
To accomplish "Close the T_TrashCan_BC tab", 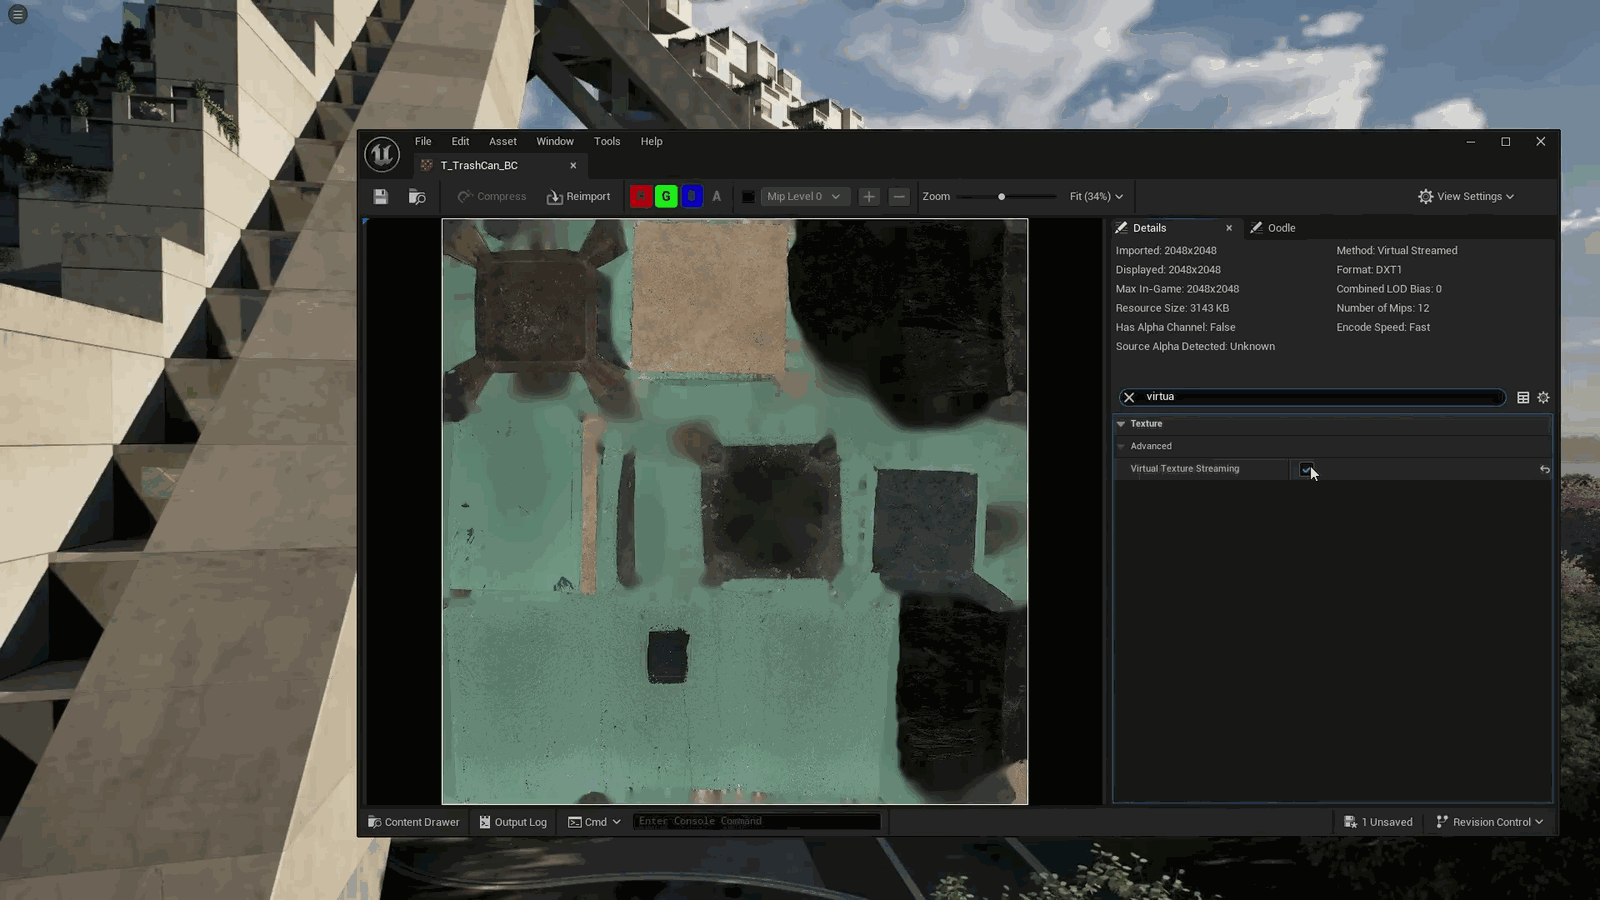I will [573, 166].
